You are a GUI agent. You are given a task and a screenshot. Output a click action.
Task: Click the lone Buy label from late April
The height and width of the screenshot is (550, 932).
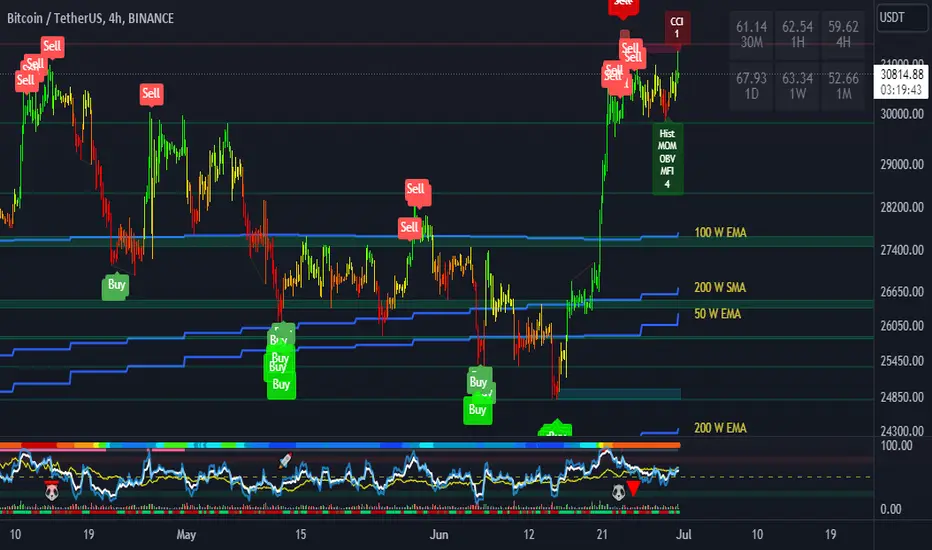(116, 285)
